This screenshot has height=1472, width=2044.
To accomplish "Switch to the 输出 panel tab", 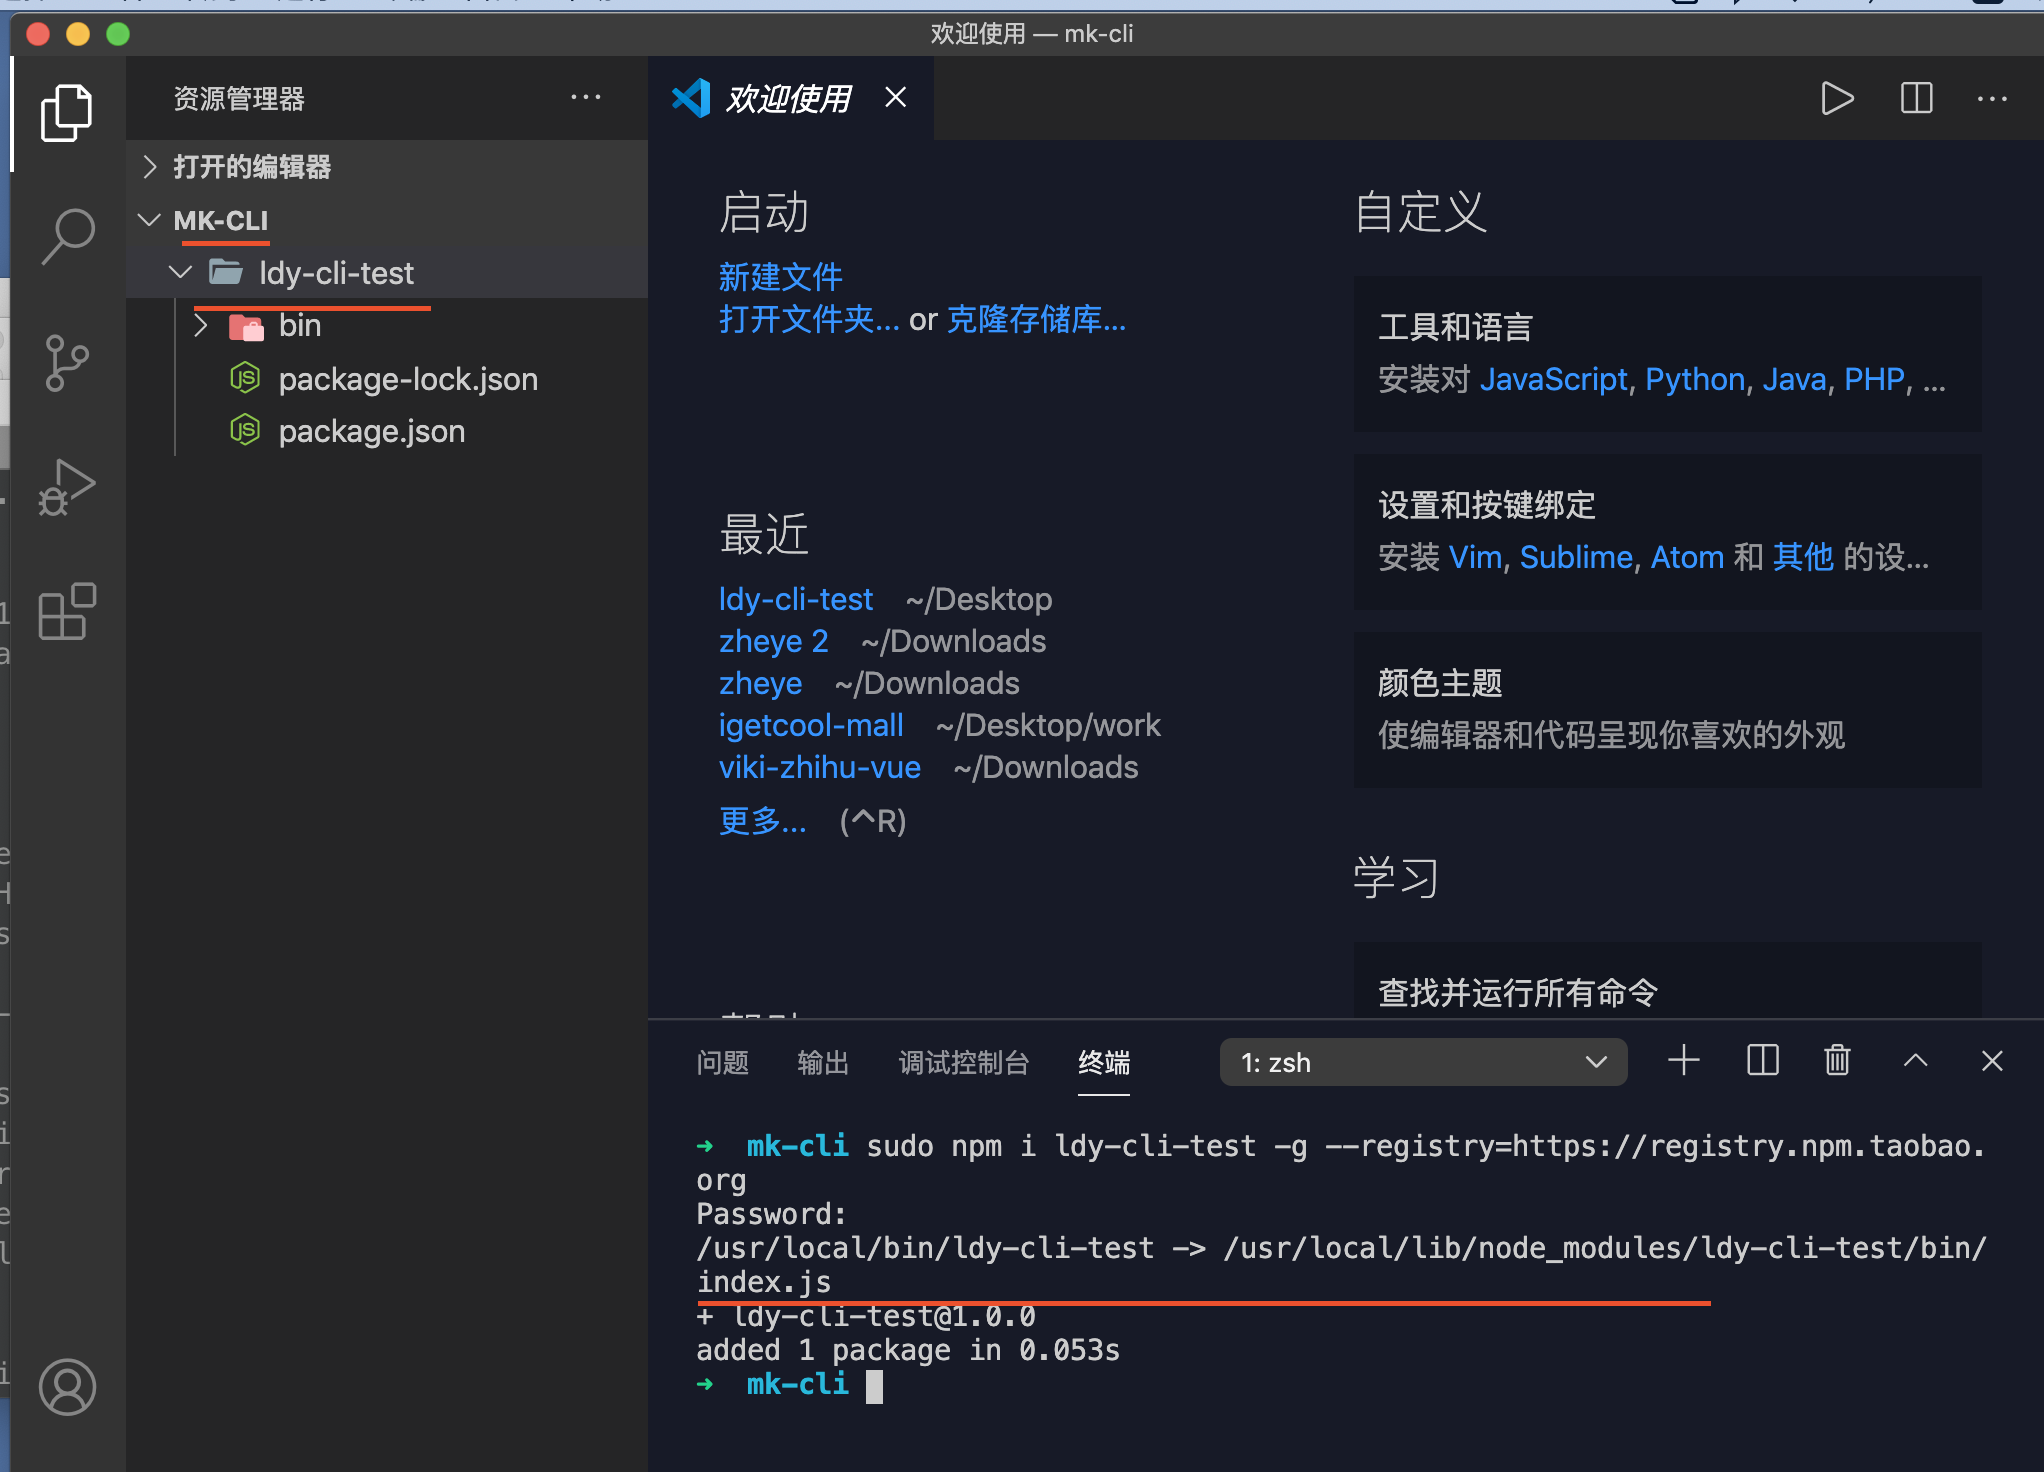I will [x=823, y=1062].
